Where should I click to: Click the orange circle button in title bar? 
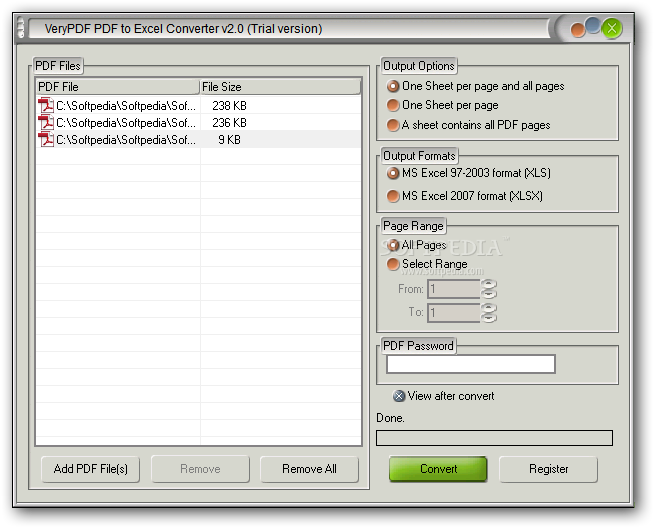(x=578, y=30)
